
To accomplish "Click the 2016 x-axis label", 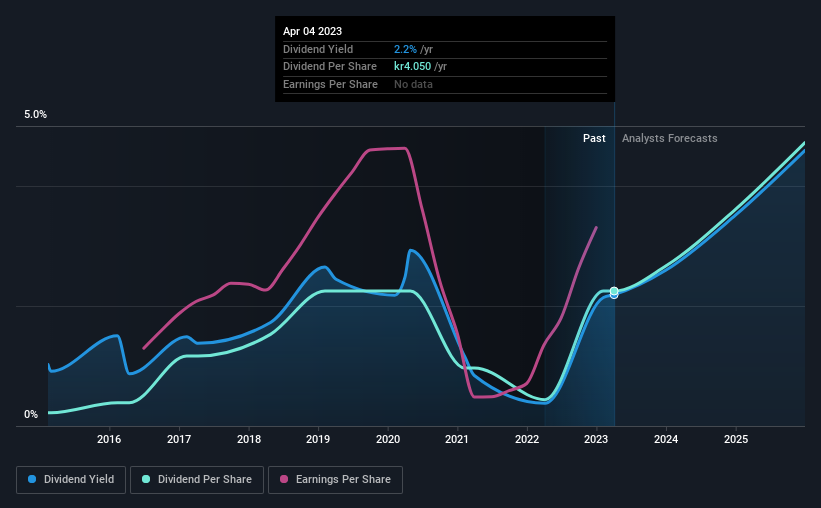I will point(109,439).
